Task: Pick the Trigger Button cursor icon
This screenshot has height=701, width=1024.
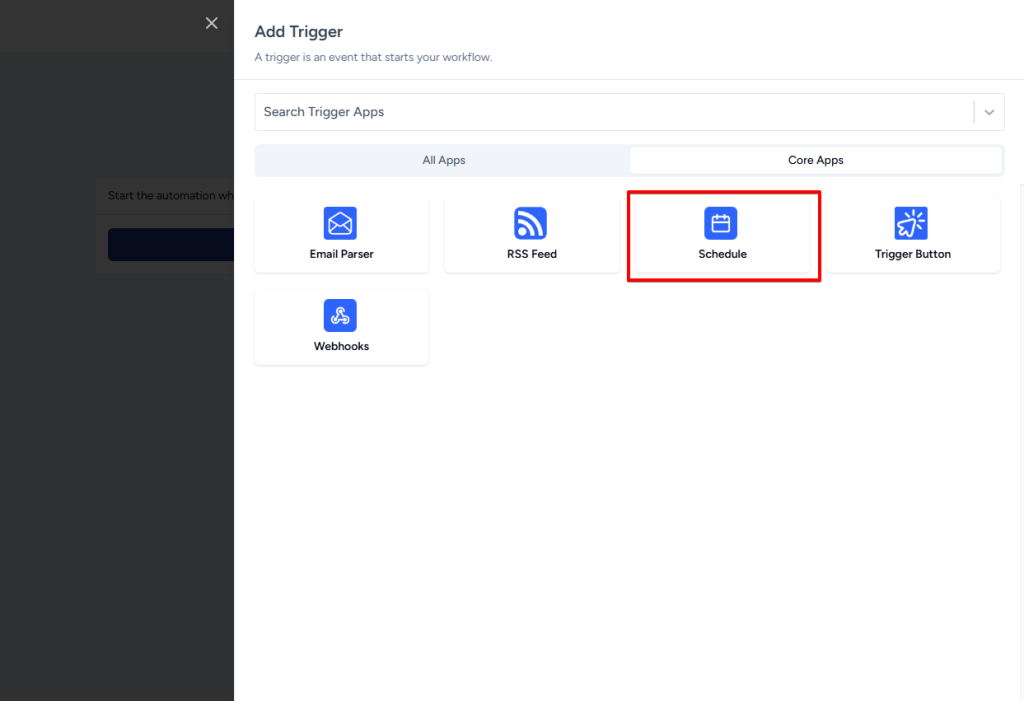Action: tap(911, 223)
